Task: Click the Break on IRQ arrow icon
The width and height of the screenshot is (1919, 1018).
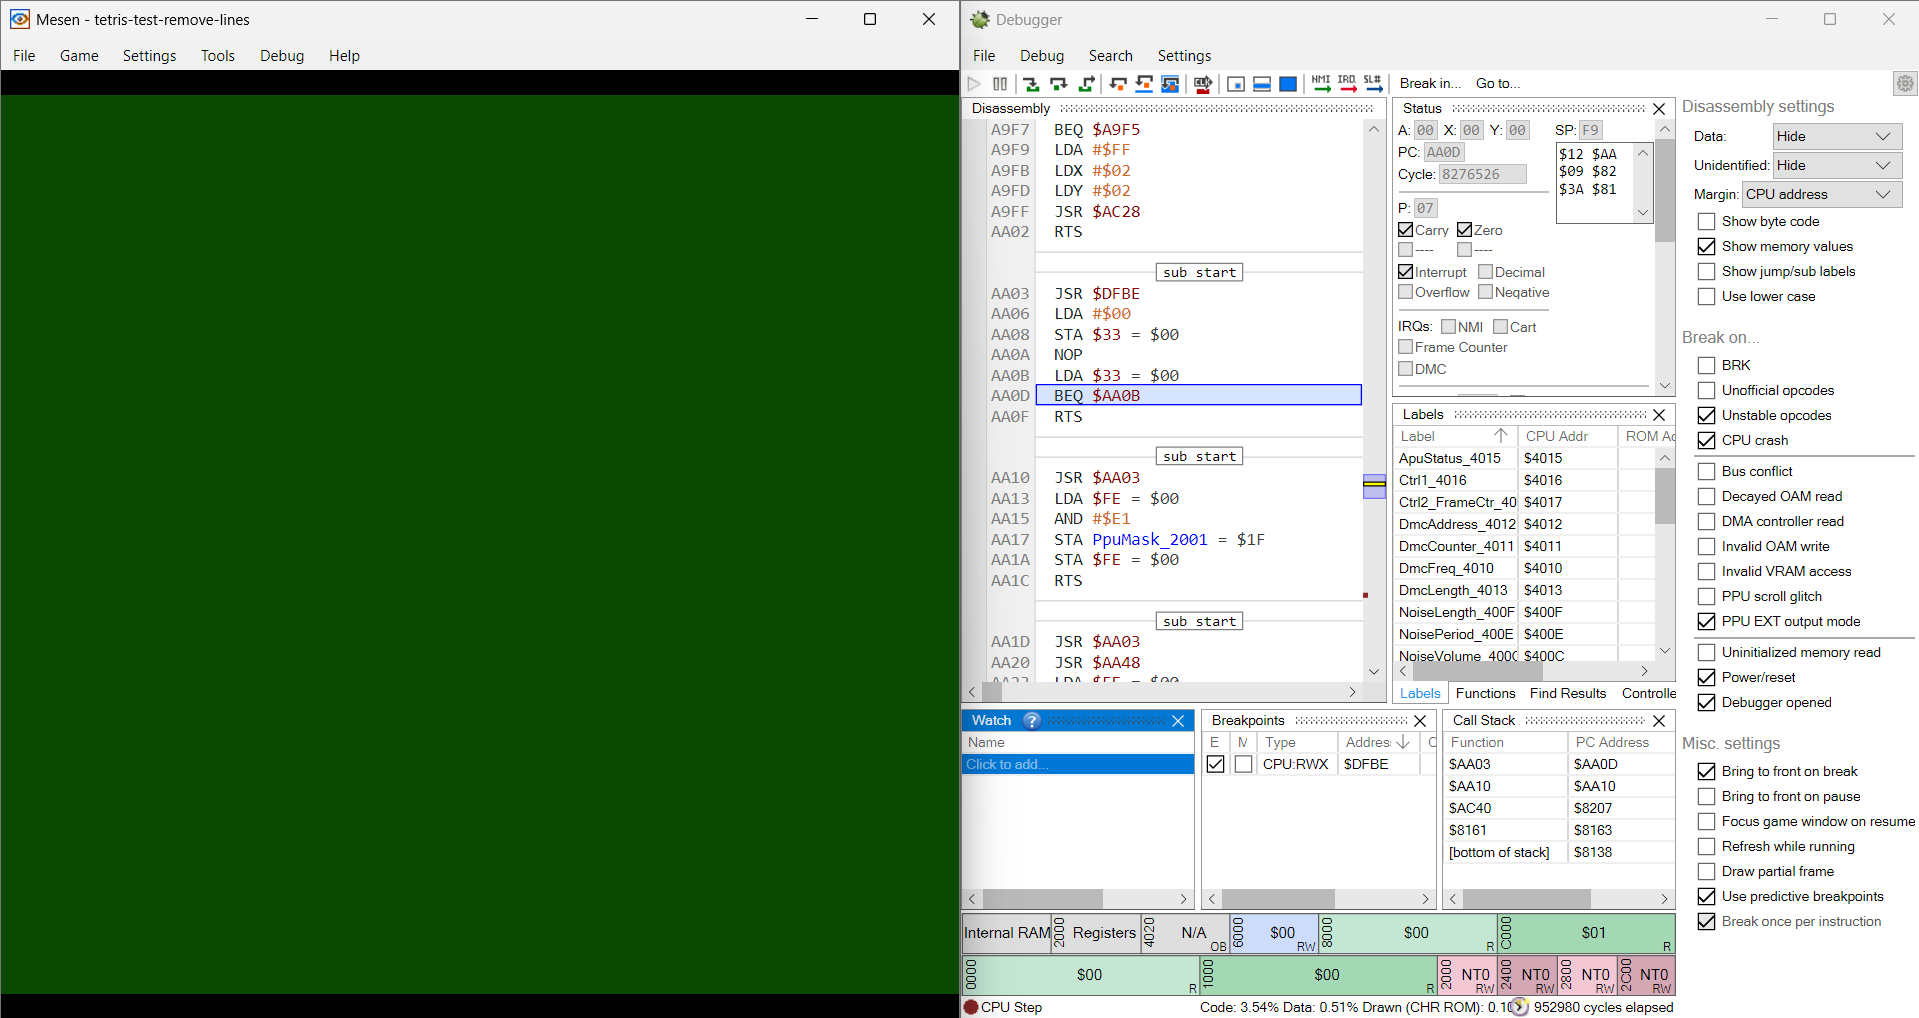Action: (1347, 84)
